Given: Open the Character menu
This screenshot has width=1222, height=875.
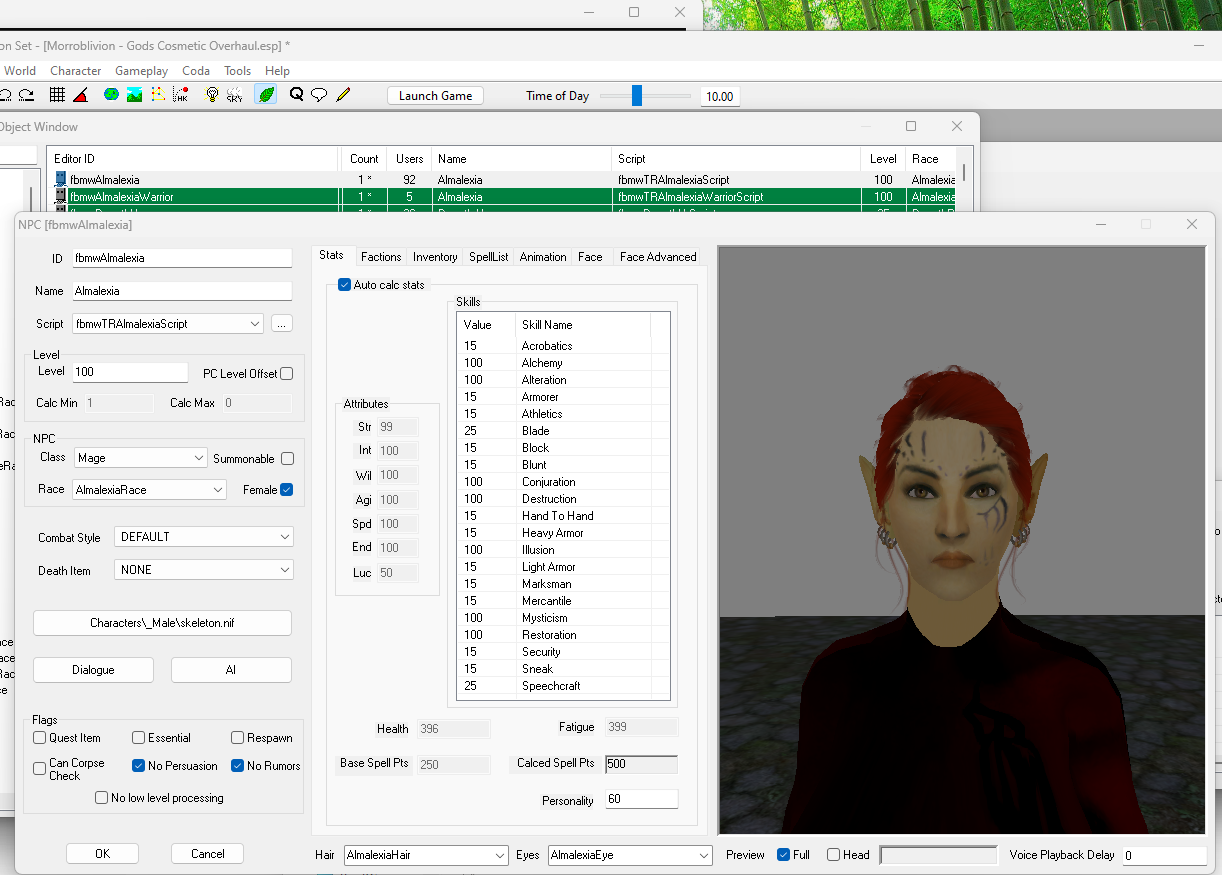Looking at the screenshot, I should 76,71.
